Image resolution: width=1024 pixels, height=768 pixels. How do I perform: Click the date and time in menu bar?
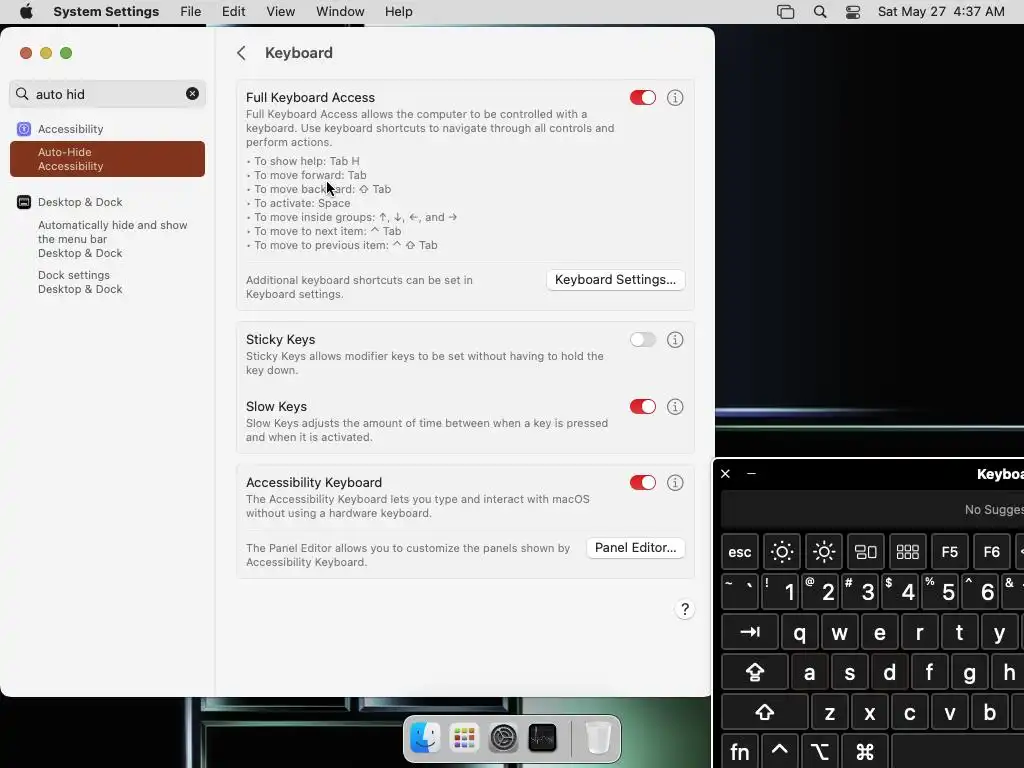coord(940,12)
